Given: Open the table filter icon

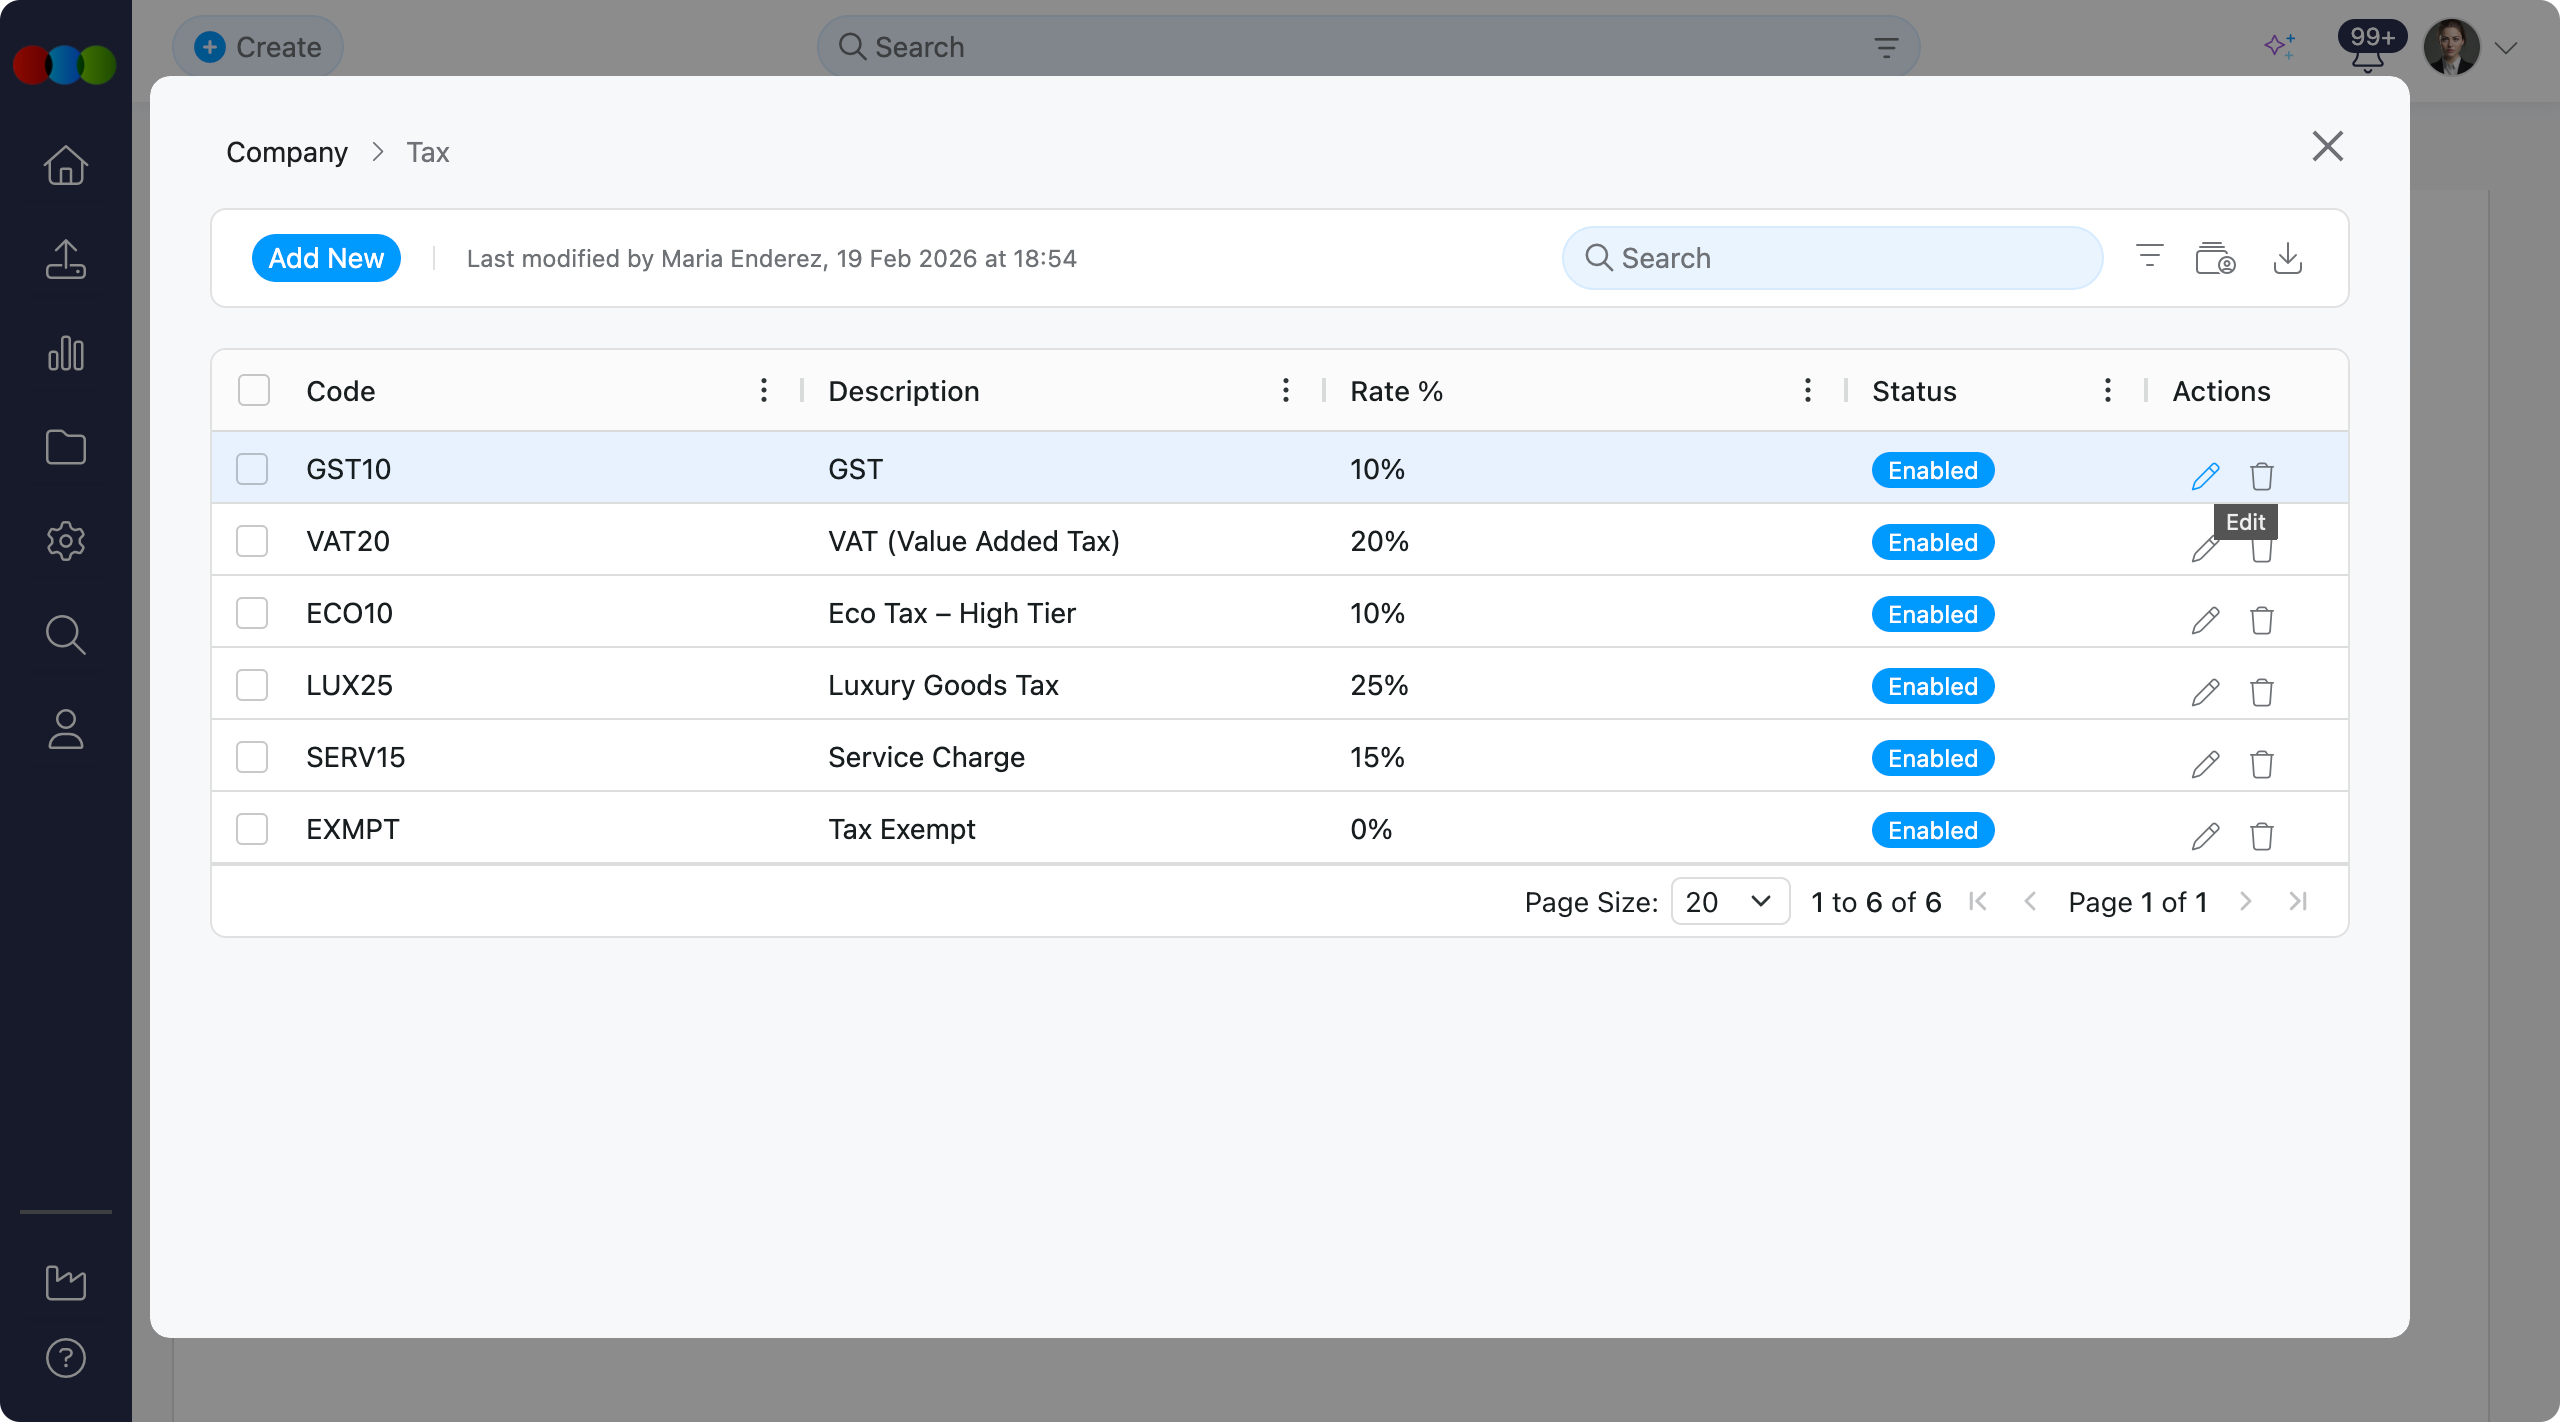Looking at the screenshot, I should (2149, 257).
